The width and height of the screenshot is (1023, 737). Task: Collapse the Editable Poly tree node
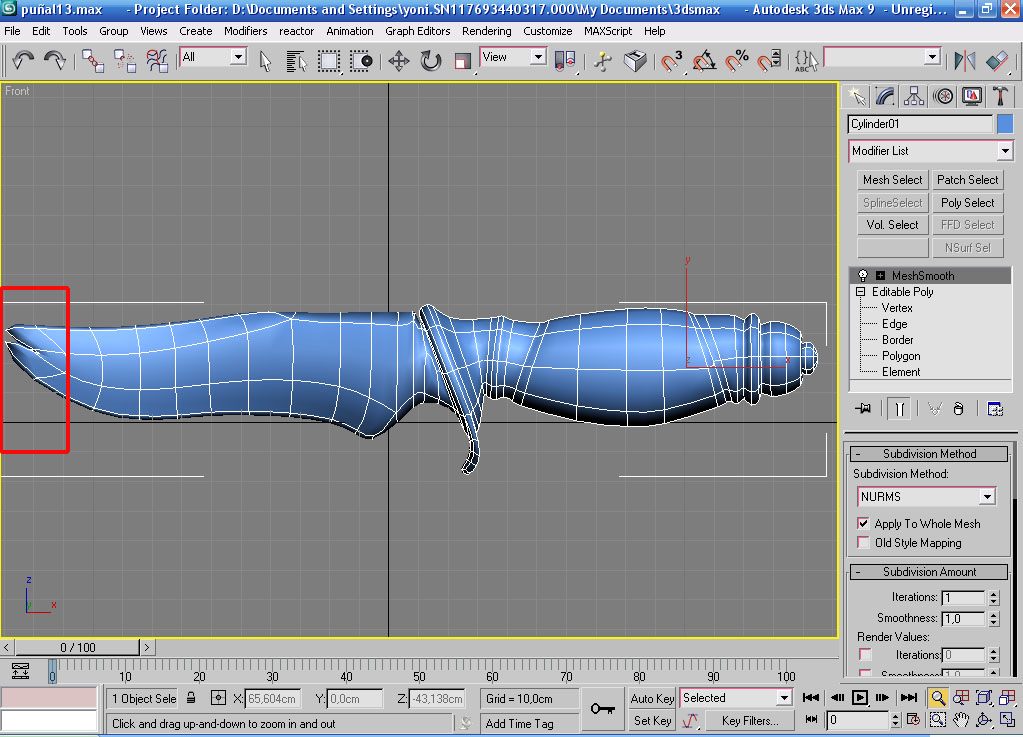click(x=860, y=292)
